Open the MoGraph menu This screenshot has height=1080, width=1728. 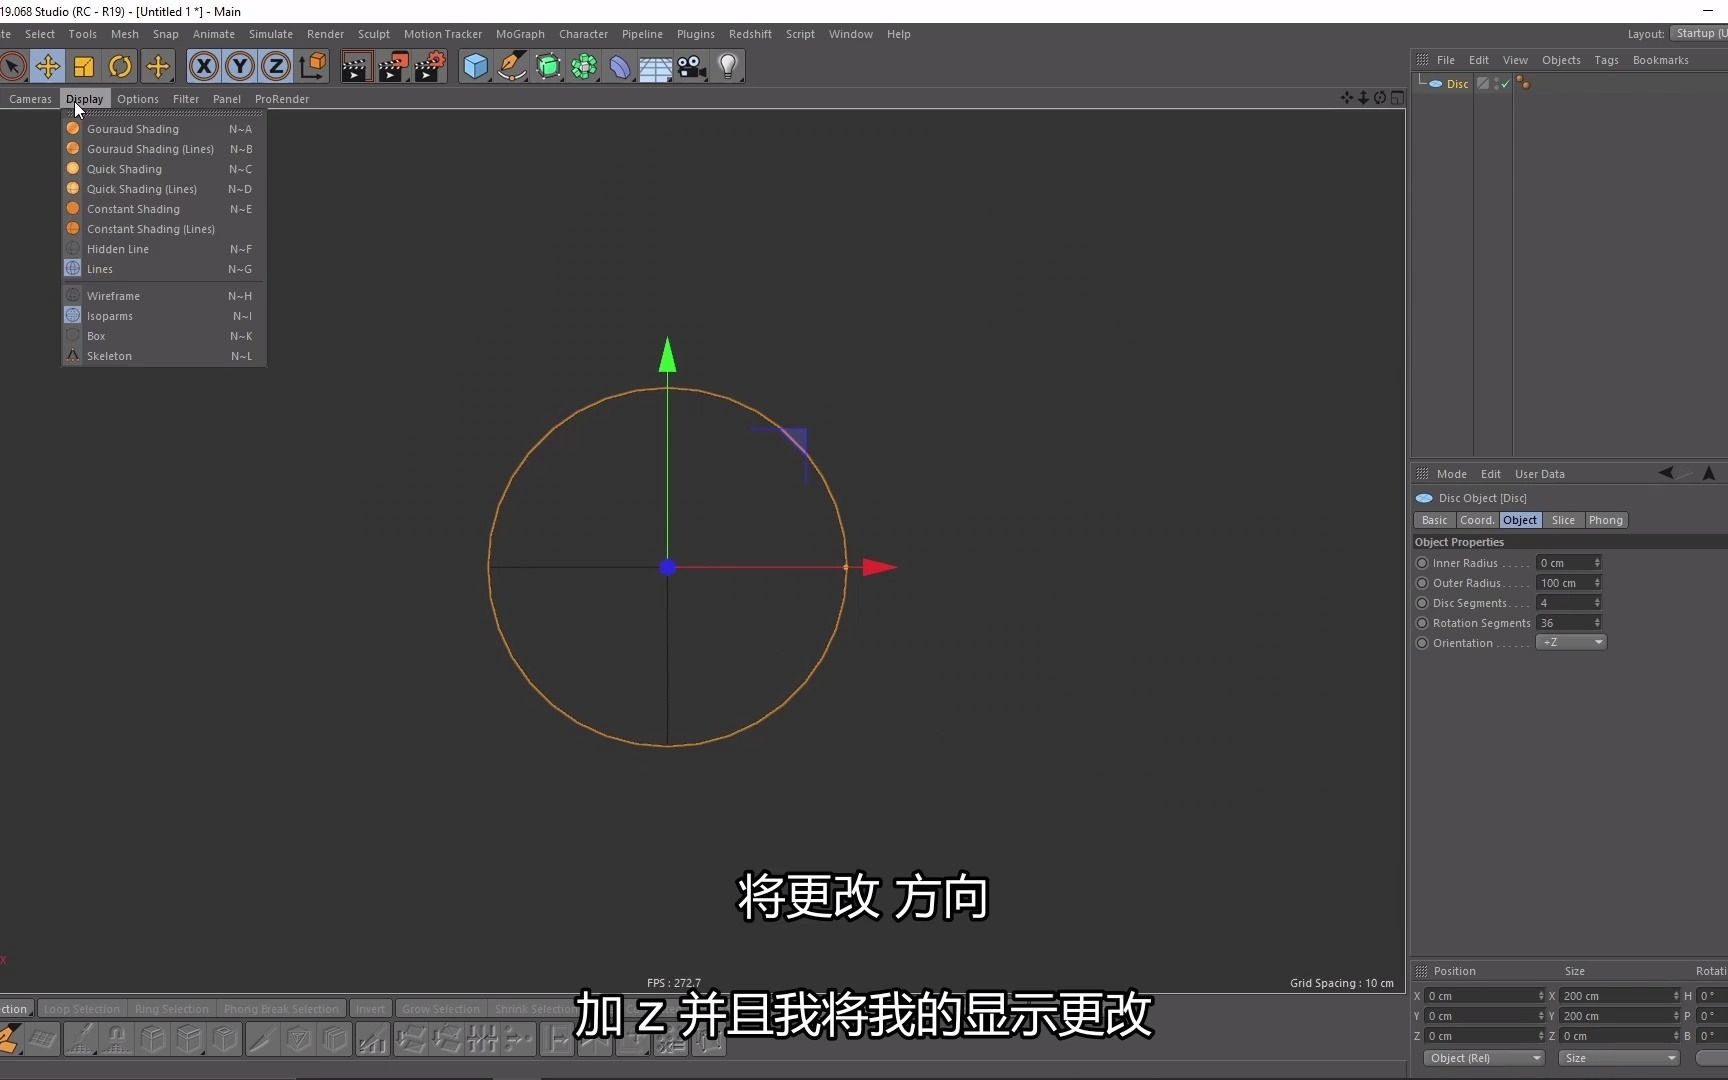click(x=520, y=33)
